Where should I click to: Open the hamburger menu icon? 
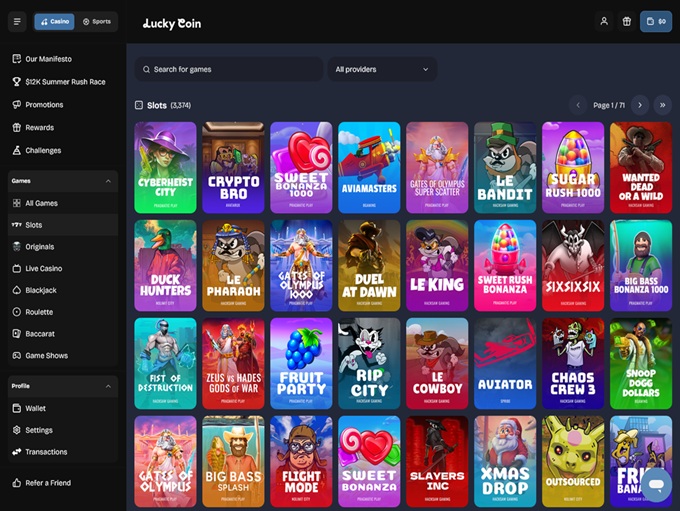[17, 22]
